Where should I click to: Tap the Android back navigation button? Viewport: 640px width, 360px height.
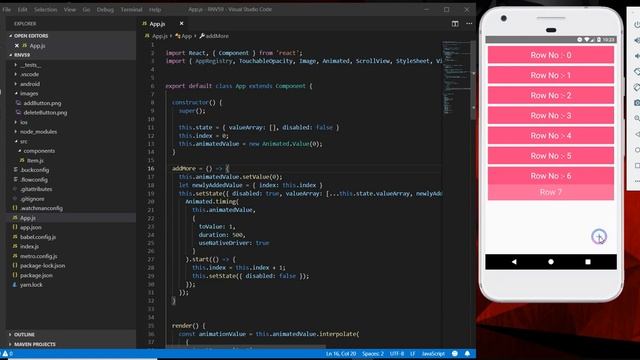tap(514, 262)
